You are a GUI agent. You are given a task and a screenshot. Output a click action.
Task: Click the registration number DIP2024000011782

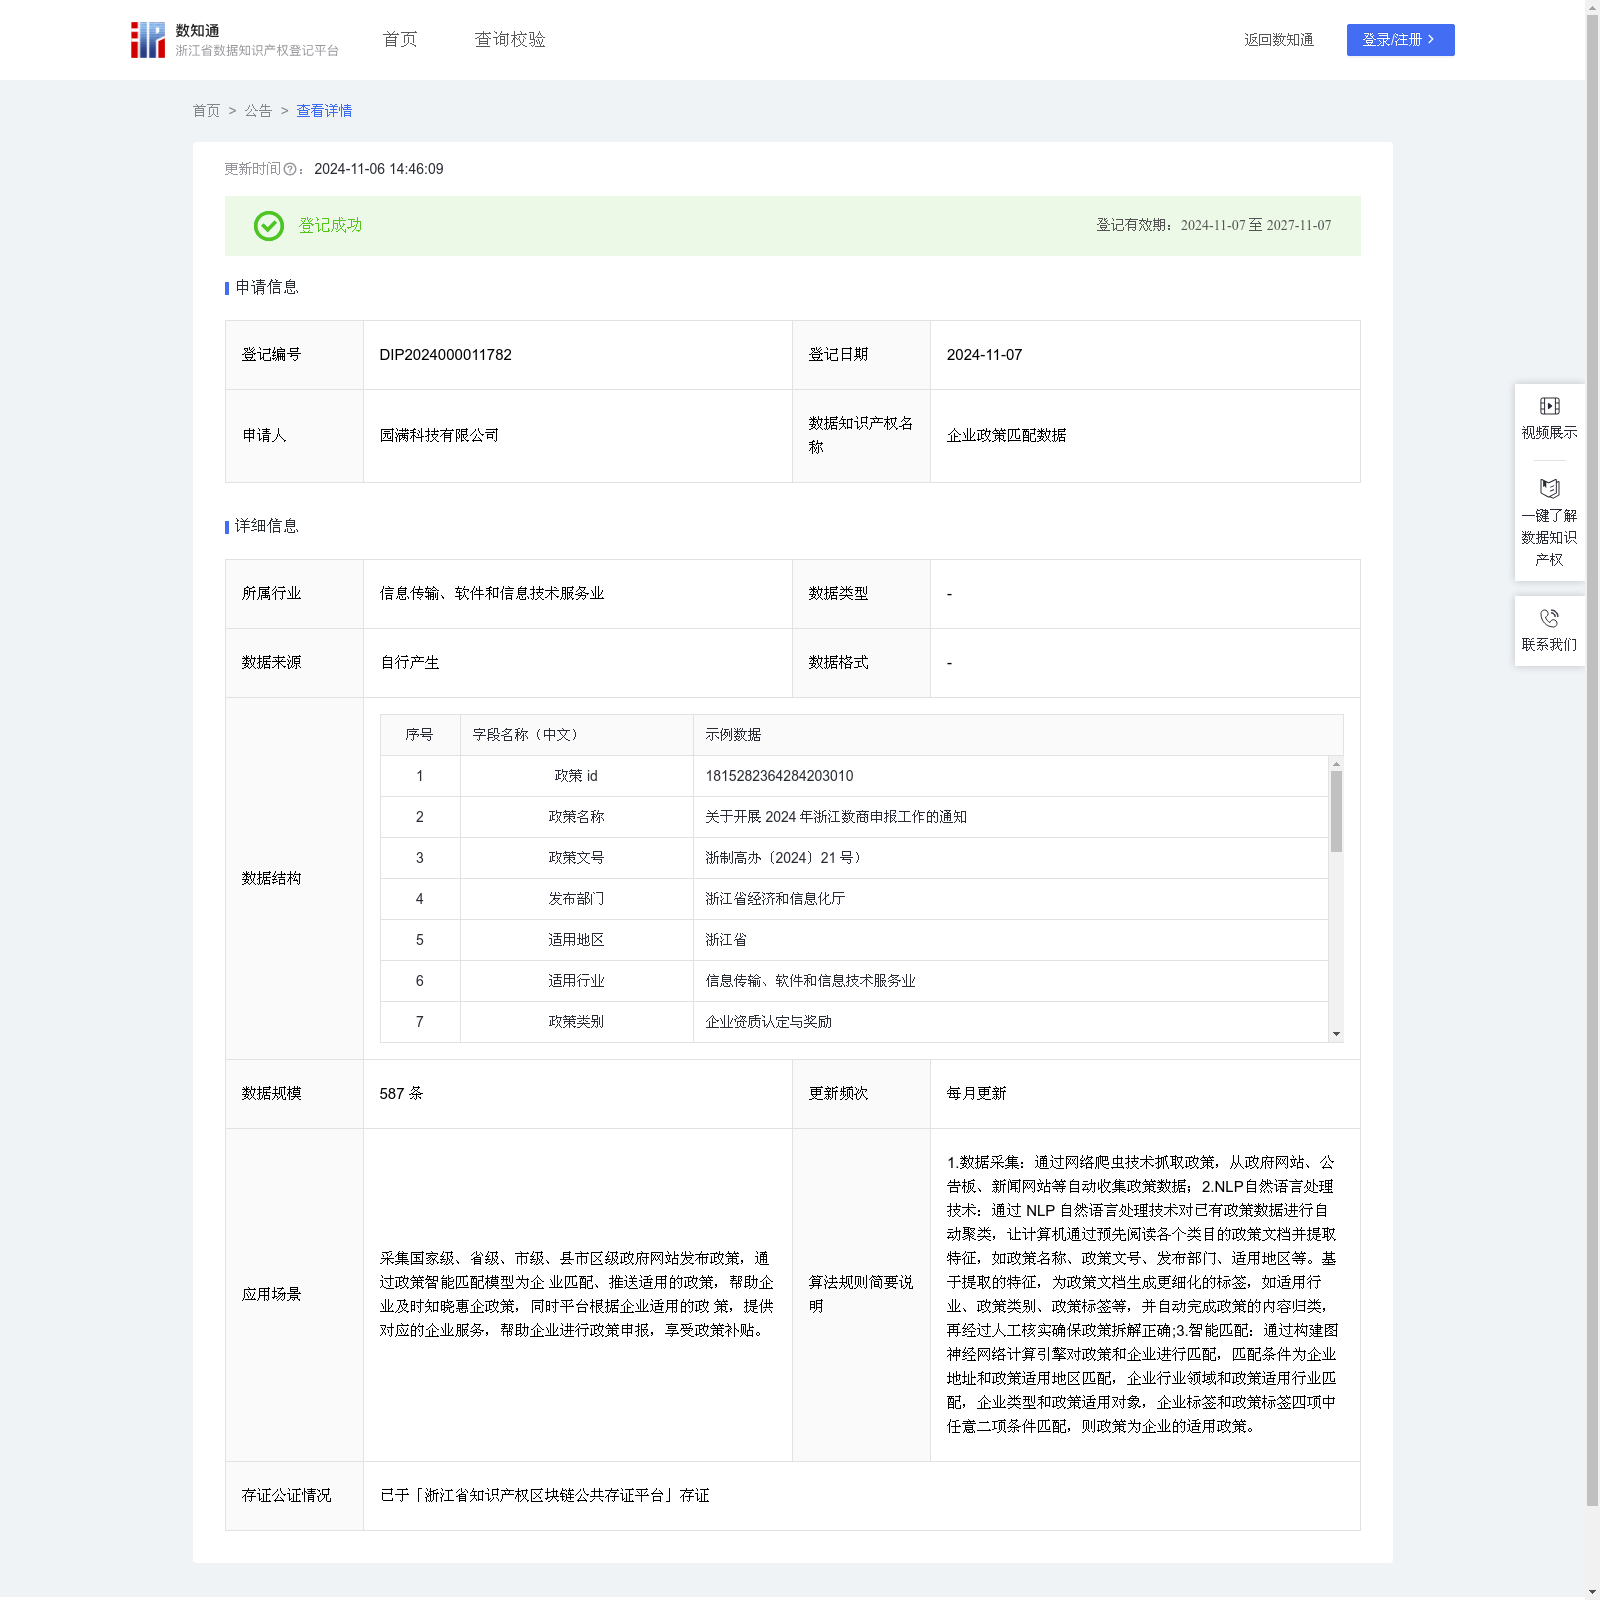(445, 355)
